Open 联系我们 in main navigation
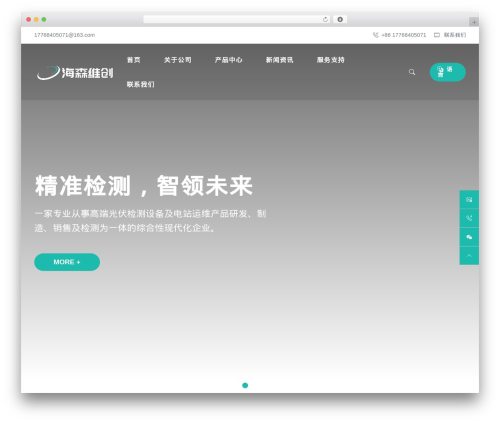The image size is (500, 423). point(140,84)
